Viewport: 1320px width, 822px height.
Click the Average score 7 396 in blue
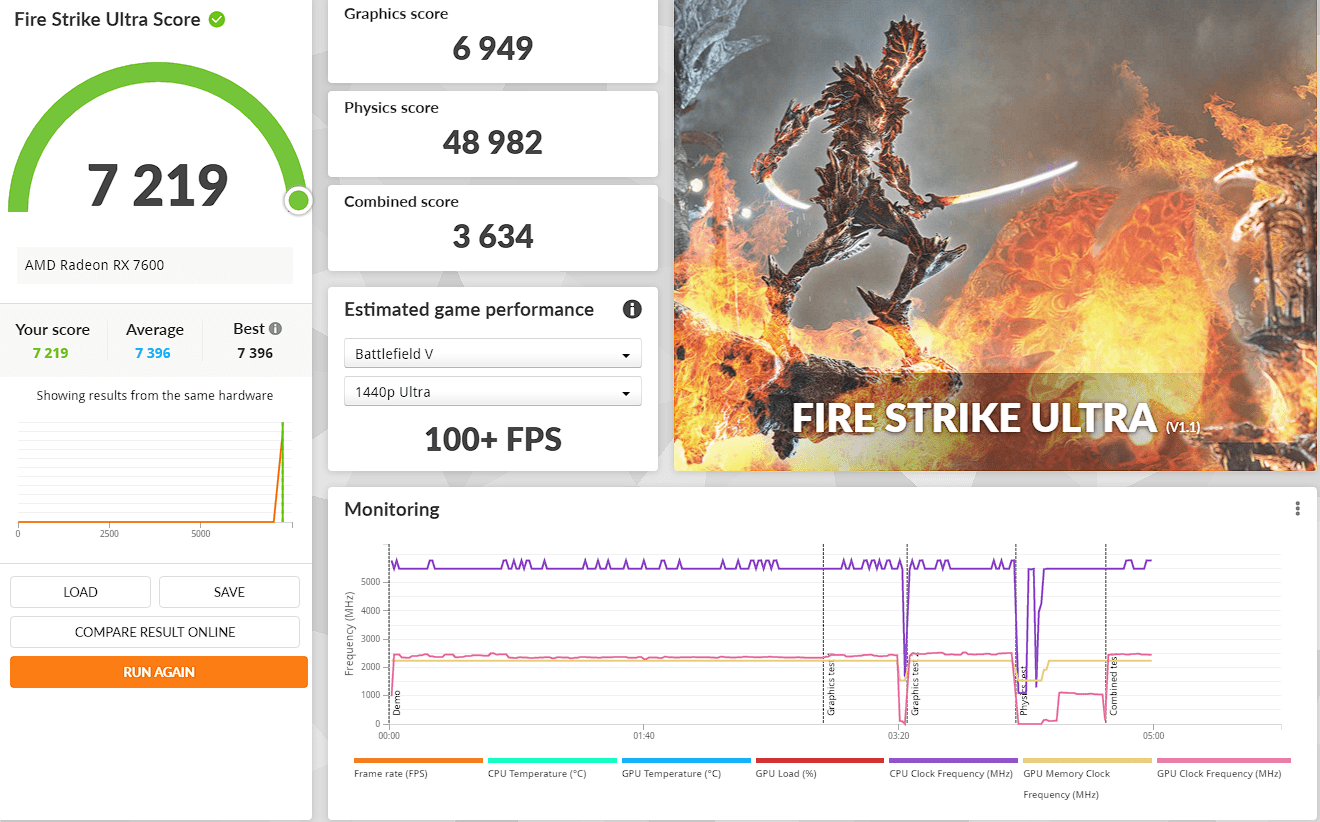(154, 353)
